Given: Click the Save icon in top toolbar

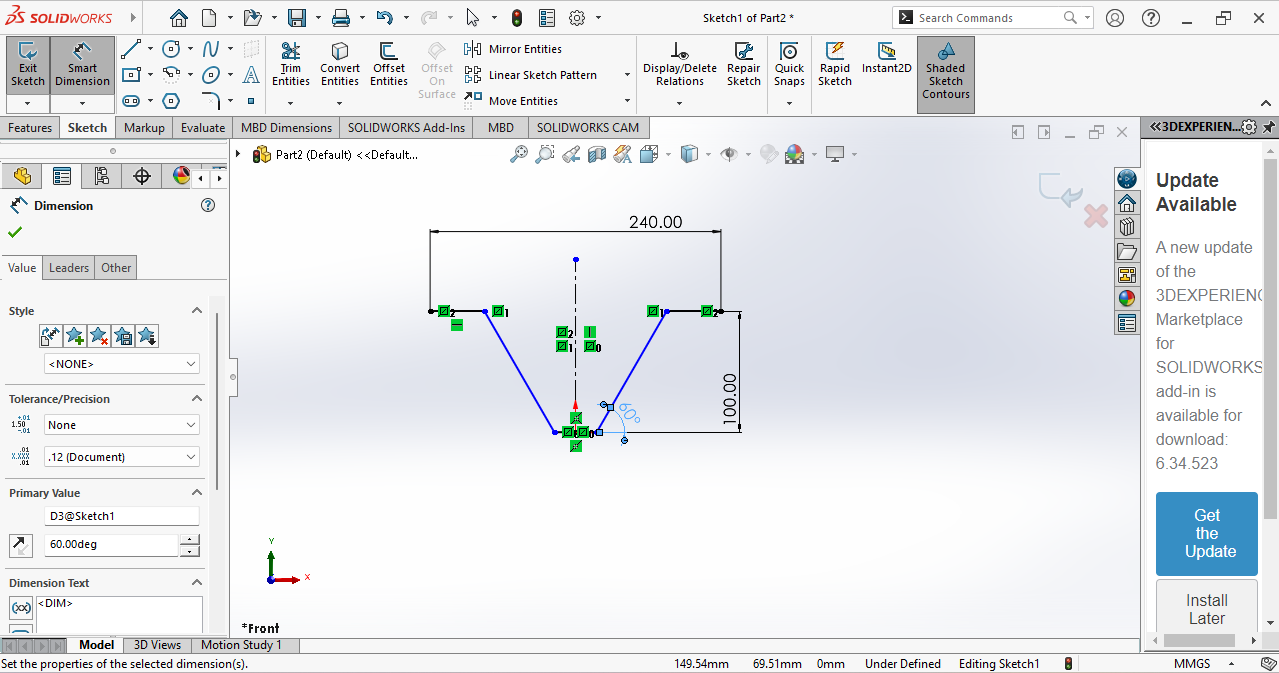Looking at the screenshot, I should point(297,18).
